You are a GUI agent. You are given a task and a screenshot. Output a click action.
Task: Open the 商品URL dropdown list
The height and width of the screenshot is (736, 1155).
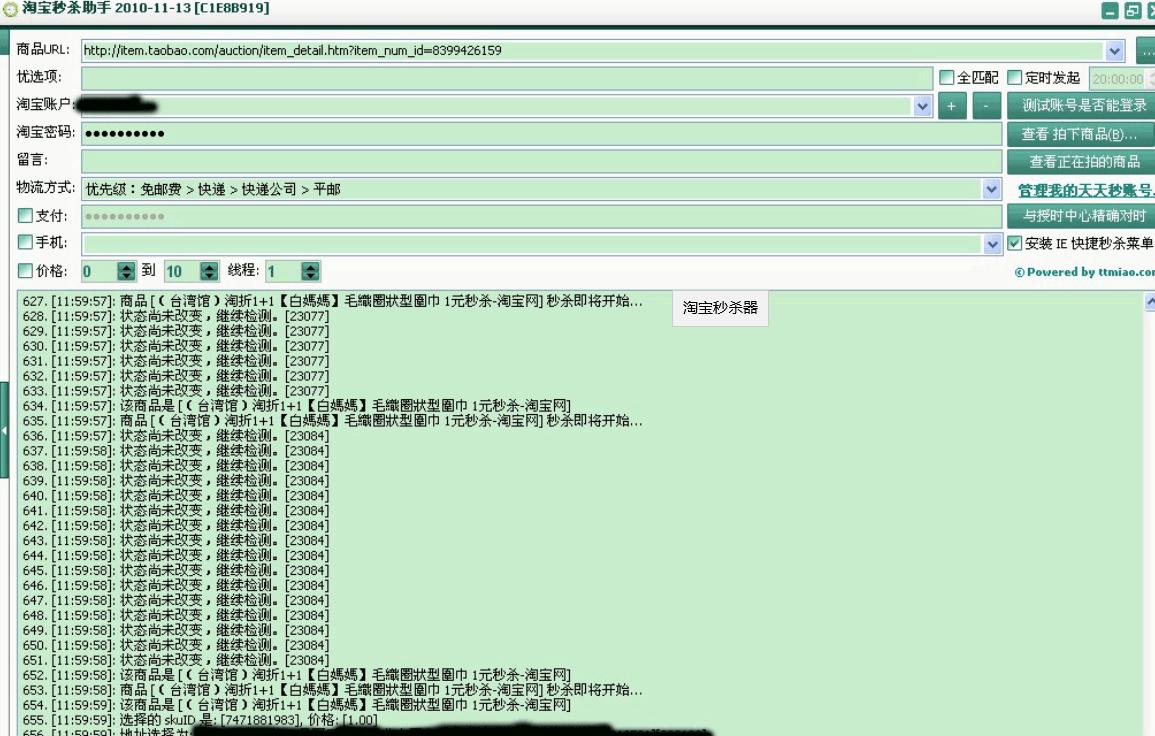[1114, 51]
